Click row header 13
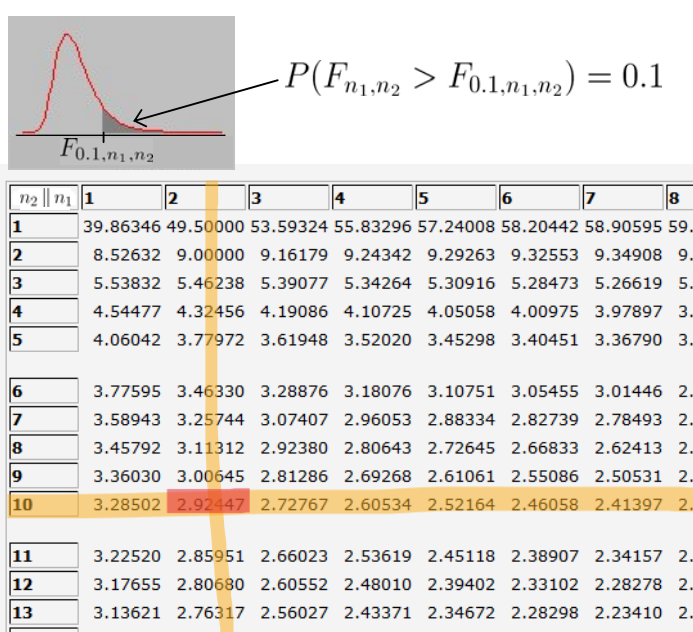The width and height of the screenshot is (693, 632). click(x=43, y=613)
